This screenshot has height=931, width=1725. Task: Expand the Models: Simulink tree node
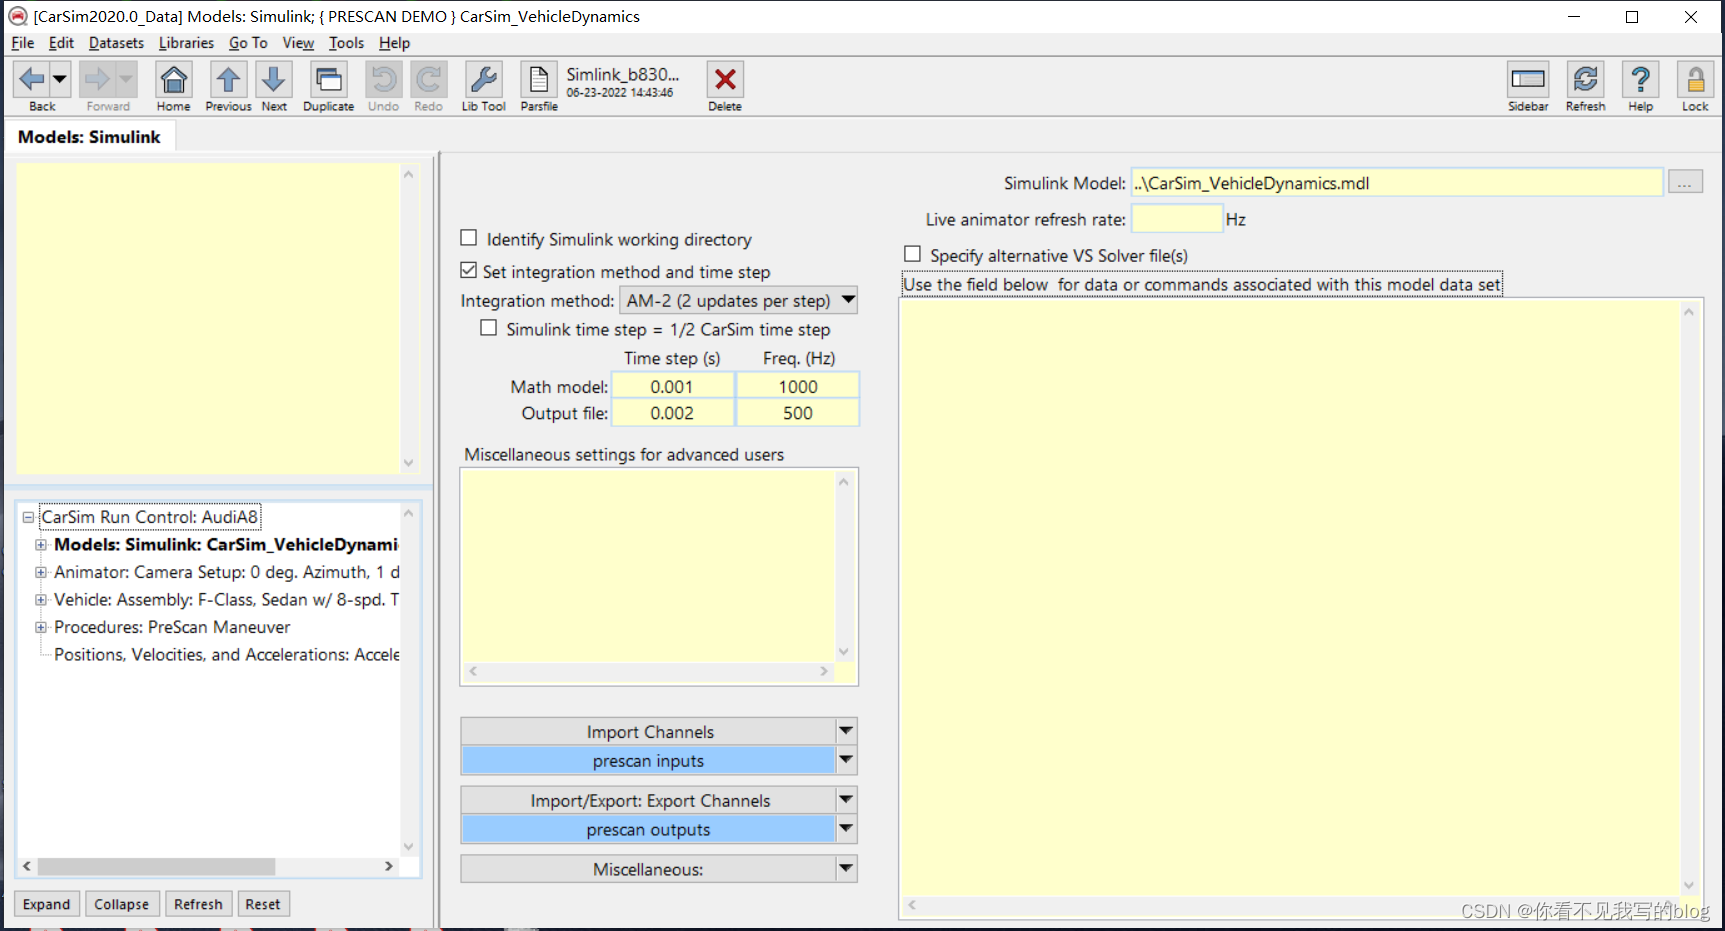point(41,545)
